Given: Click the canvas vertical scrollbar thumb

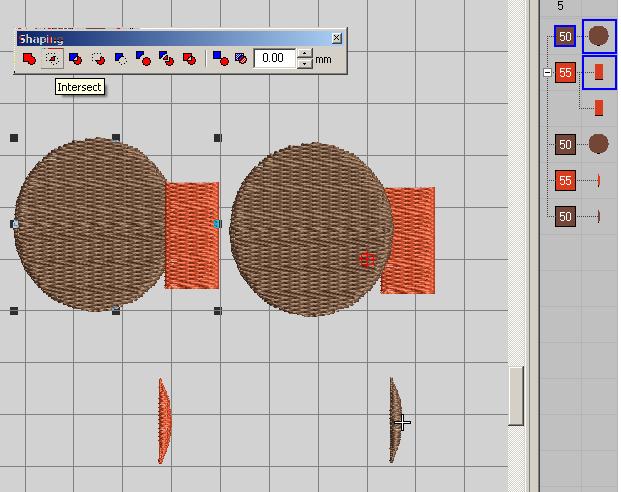Looking at the screenshot, I should (516, 396).
